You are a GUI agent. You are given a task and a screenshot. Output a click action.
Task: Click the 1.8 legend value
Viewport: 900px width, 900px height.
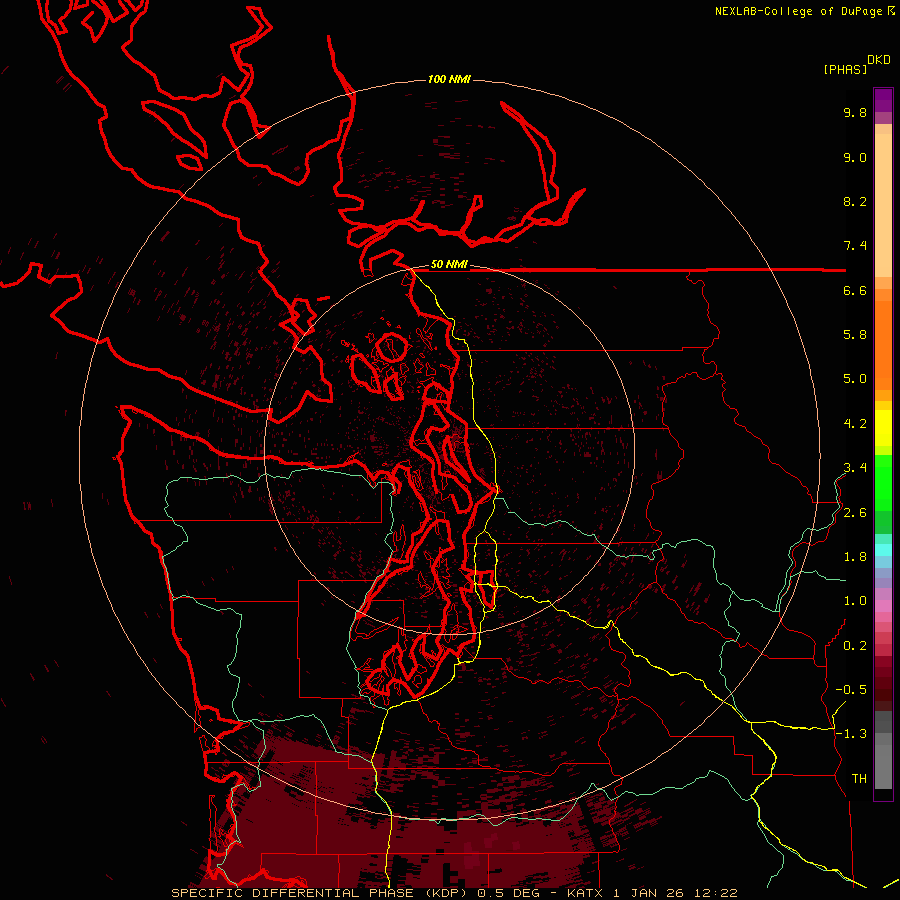pyautogui.click(x=855, y=557)
